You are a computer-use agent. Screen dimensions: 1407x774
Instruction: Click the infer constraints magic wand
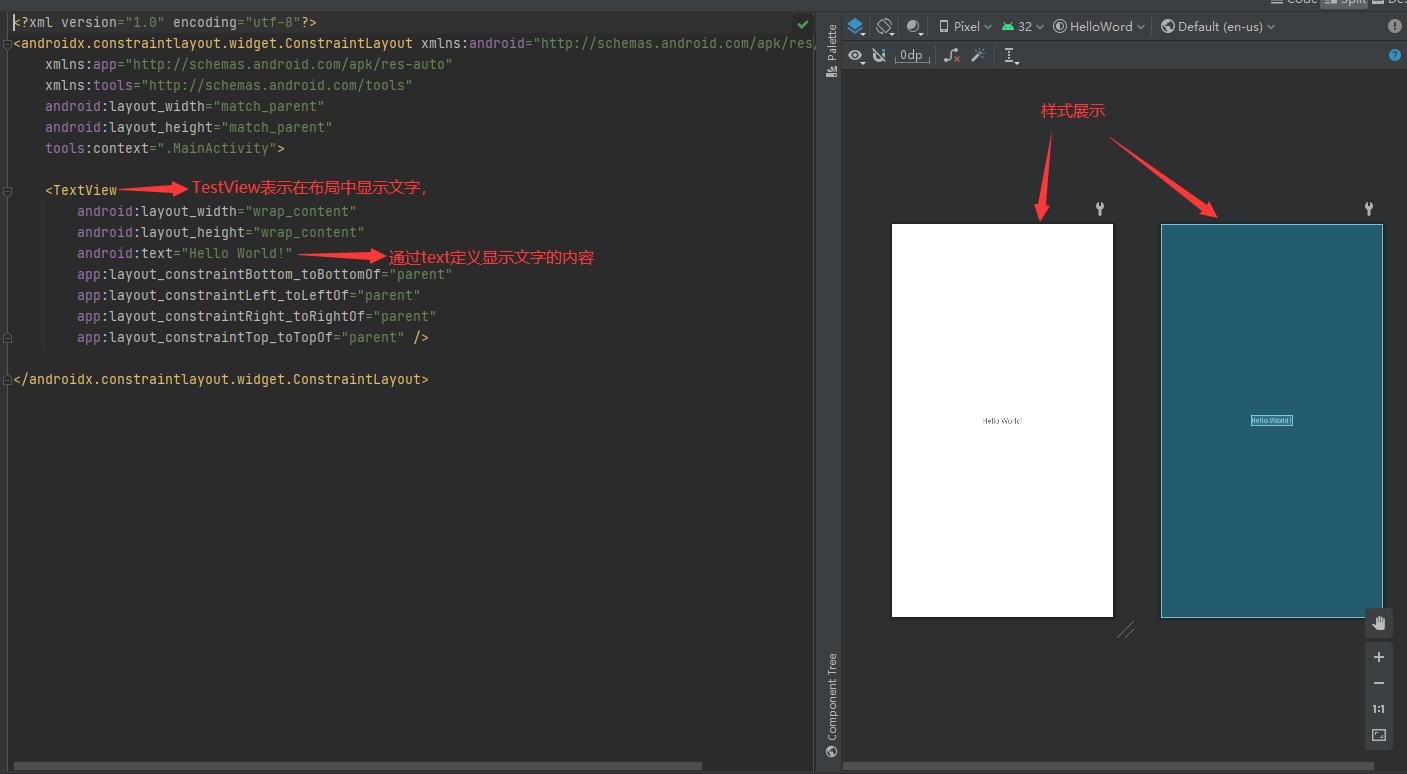point(979,56)
